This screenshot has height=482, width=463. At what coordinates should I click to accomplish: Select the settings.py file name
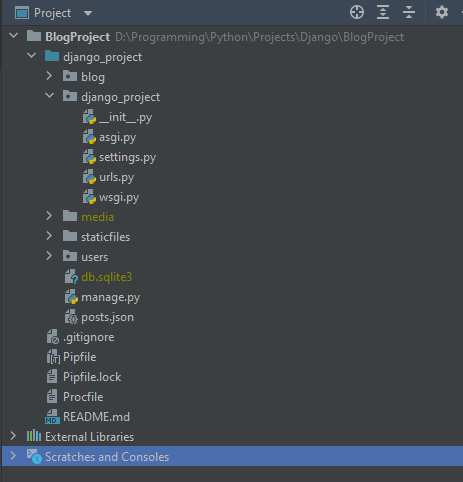127,157
